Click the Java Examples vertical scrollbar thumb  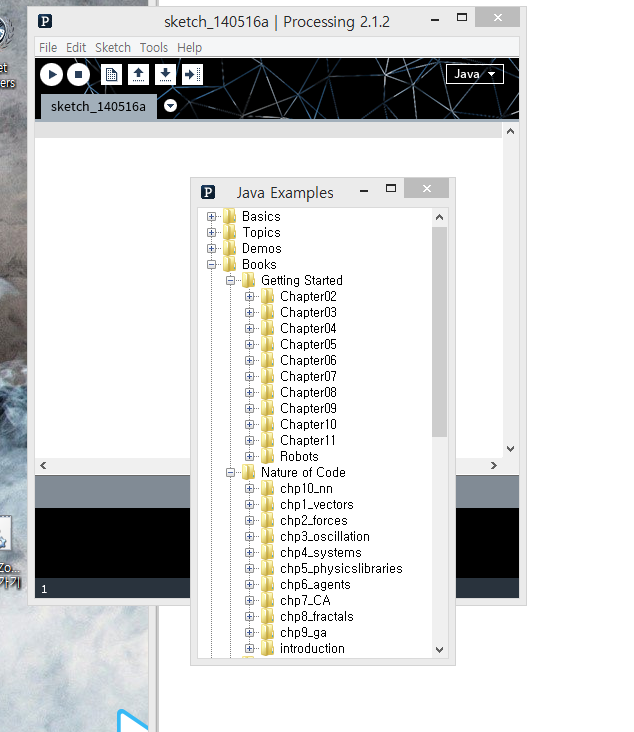439,332
